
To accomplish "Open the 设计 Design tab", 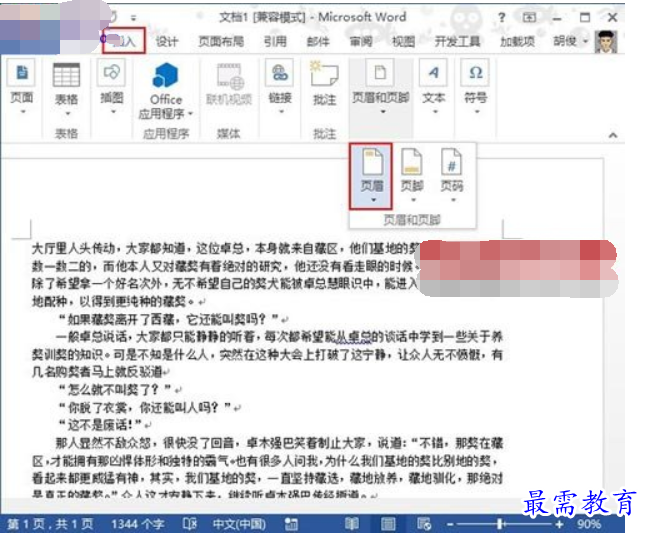I will click(167, 42).
